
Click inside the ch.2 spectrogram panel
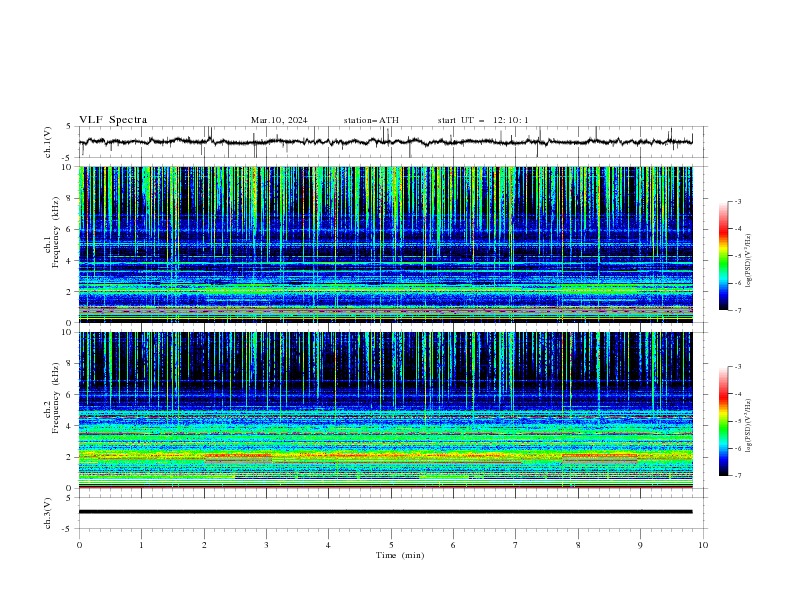pyautogui.click(x=386, y=410)
